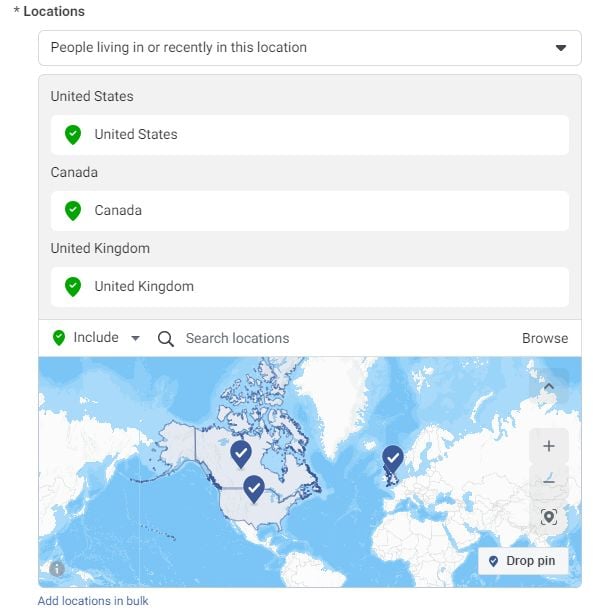Open the map info icon
Viewport: 593px width, 615px height.
(x=57, y=568)
